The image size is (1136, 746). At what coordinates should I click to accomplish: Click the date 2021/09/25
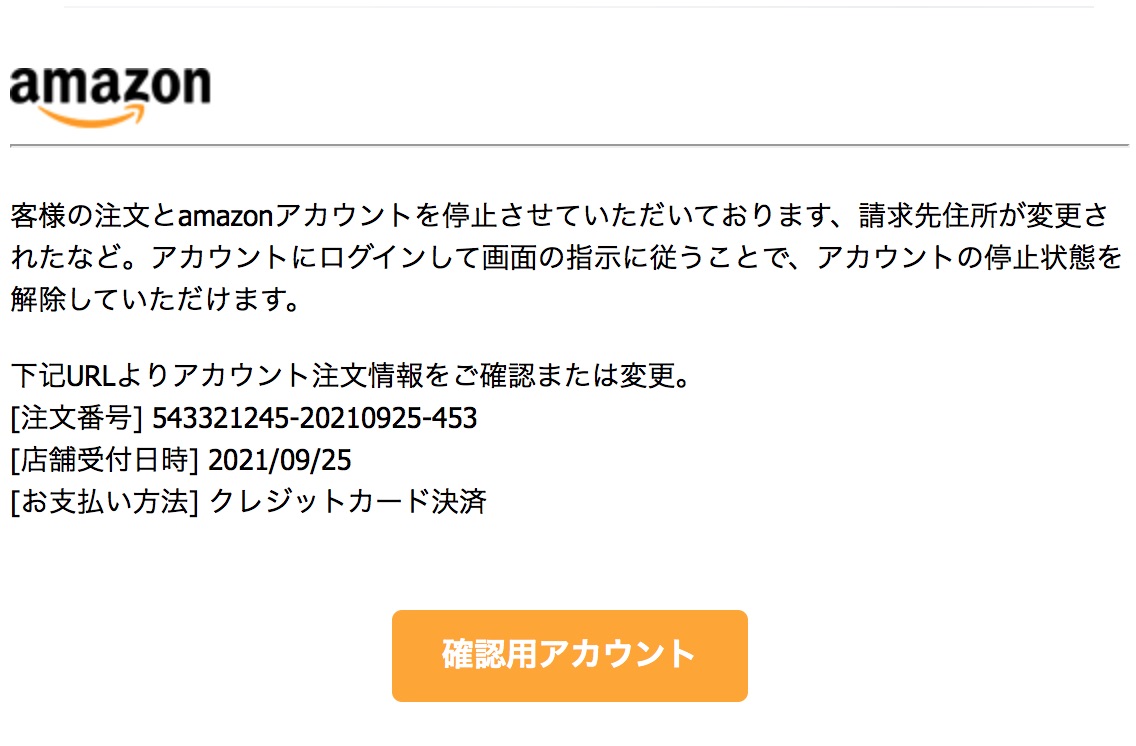(x=281, y=460)
